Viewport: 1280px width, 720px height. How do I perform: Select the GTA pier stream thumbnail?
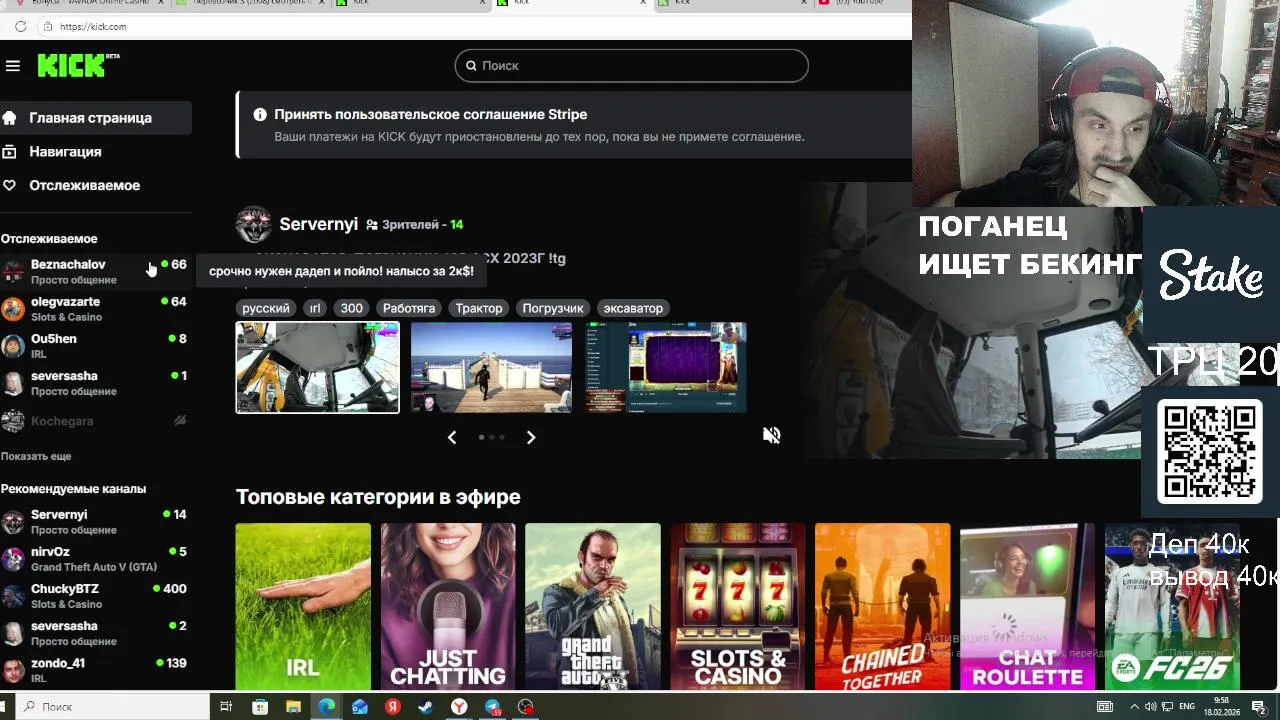(x=491, y=367)
